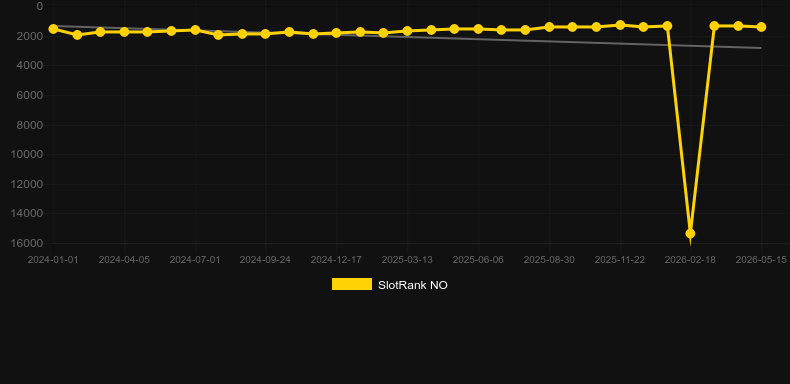The width and height of the screenshot is (790, 384).
Task: Click the x-axis label 2025-08-30
Action: tap(549, 260)
